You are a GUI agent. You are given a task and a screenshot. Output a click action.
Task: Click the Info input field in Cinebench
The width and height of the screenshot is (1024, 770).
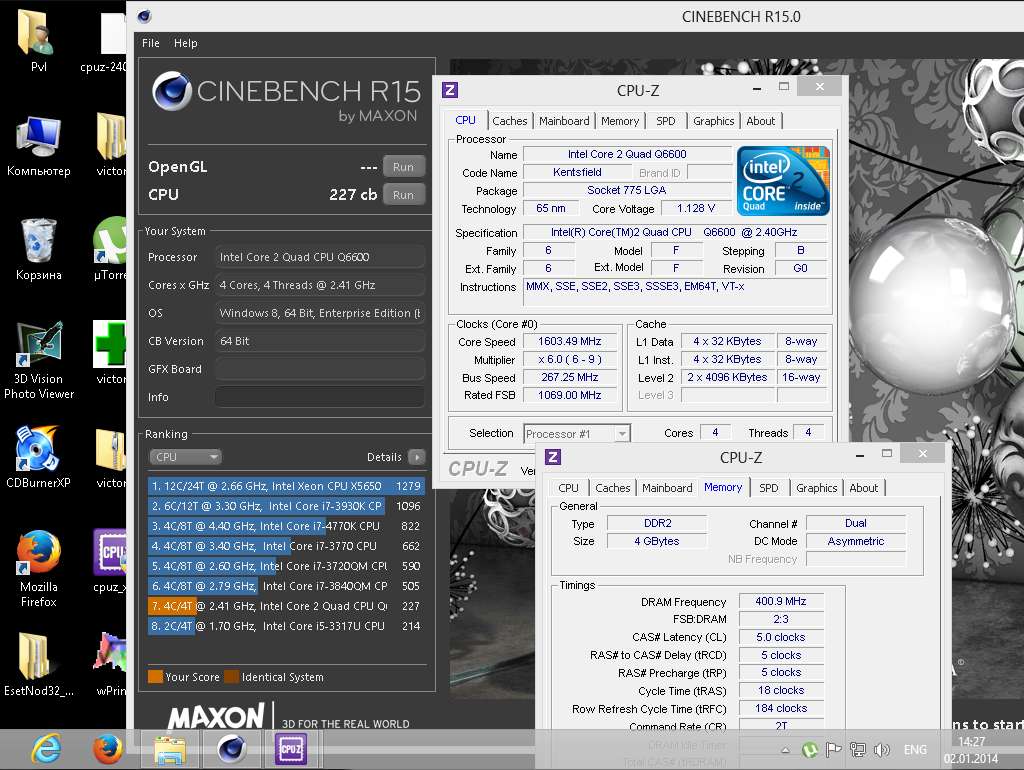[320, 397]
